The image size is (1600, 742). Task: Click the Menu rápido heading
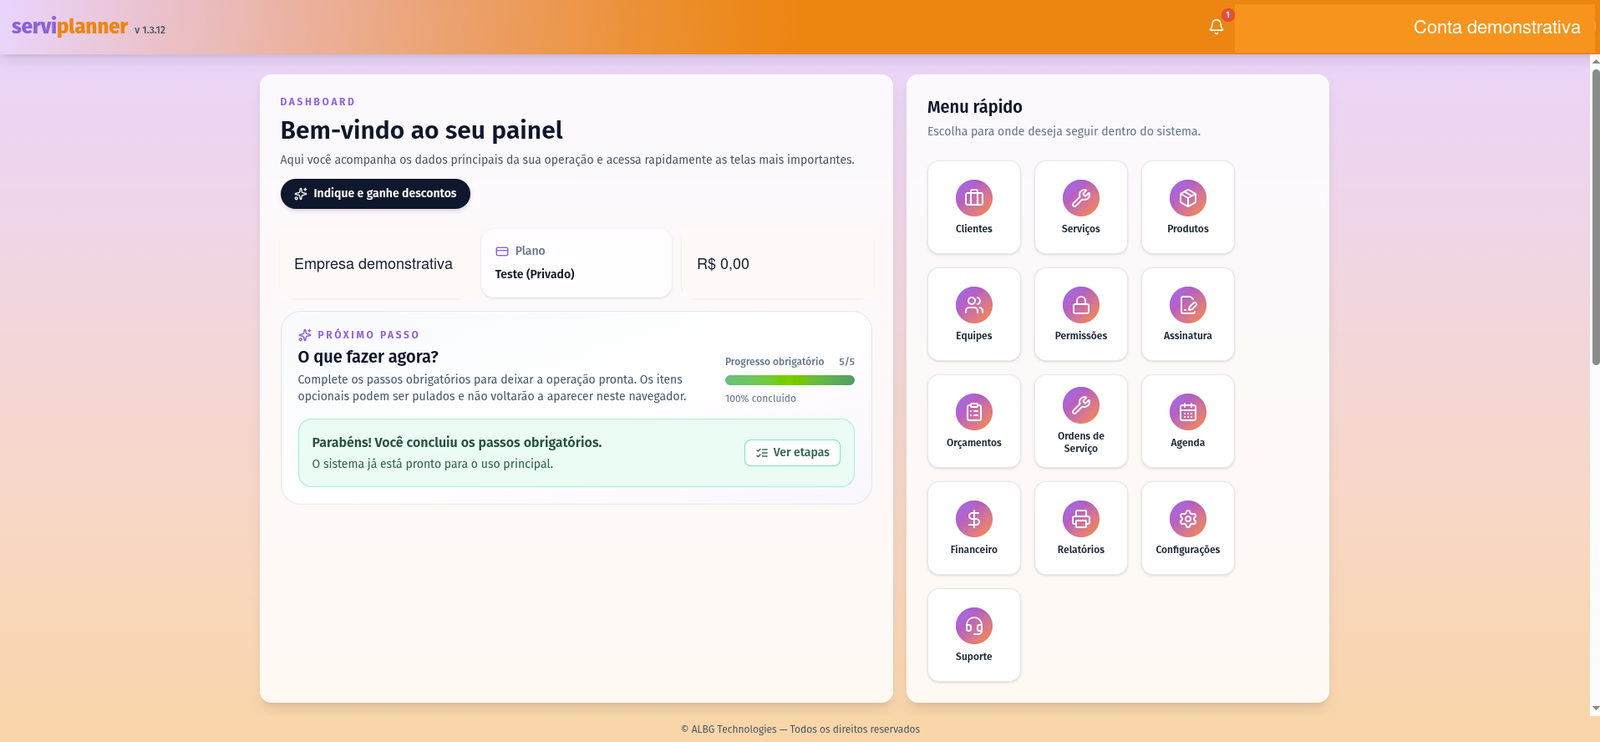click(x=975, y=107)
